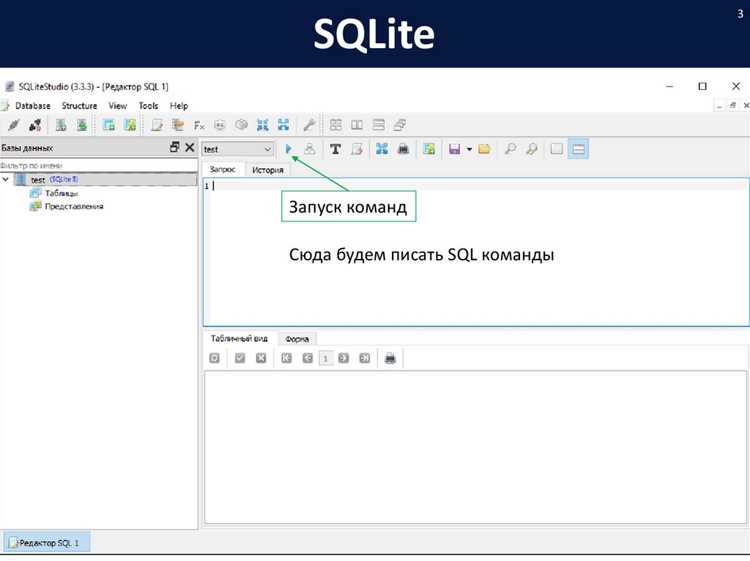Click the Edit database green arrow icon
This screenshot has width=750, height=561.
tap(82, 125)
